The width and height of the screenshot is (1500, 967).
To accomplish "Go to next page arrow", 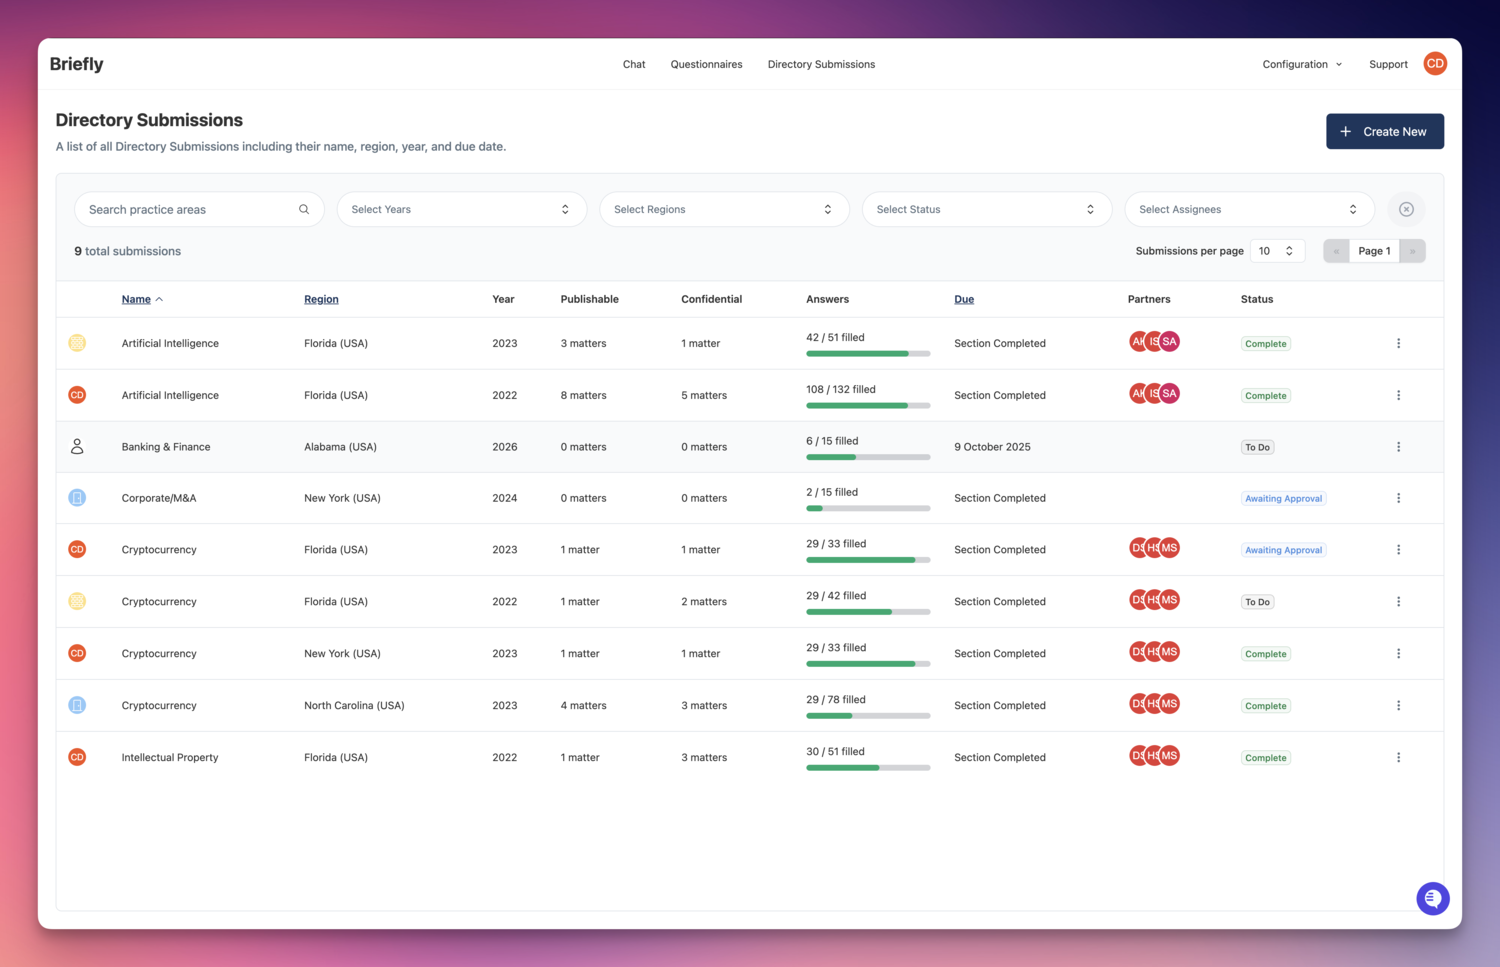I will coord(1412,251).
